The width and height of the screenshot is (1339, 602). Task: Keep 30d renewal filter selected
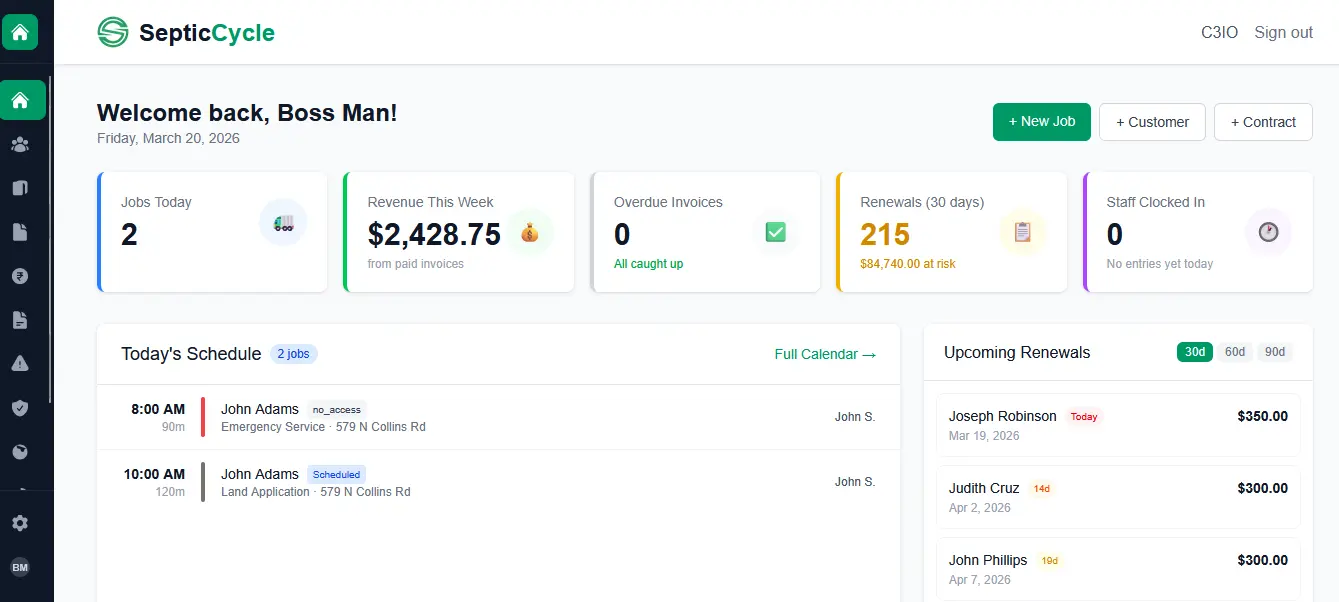point(1194,351)
